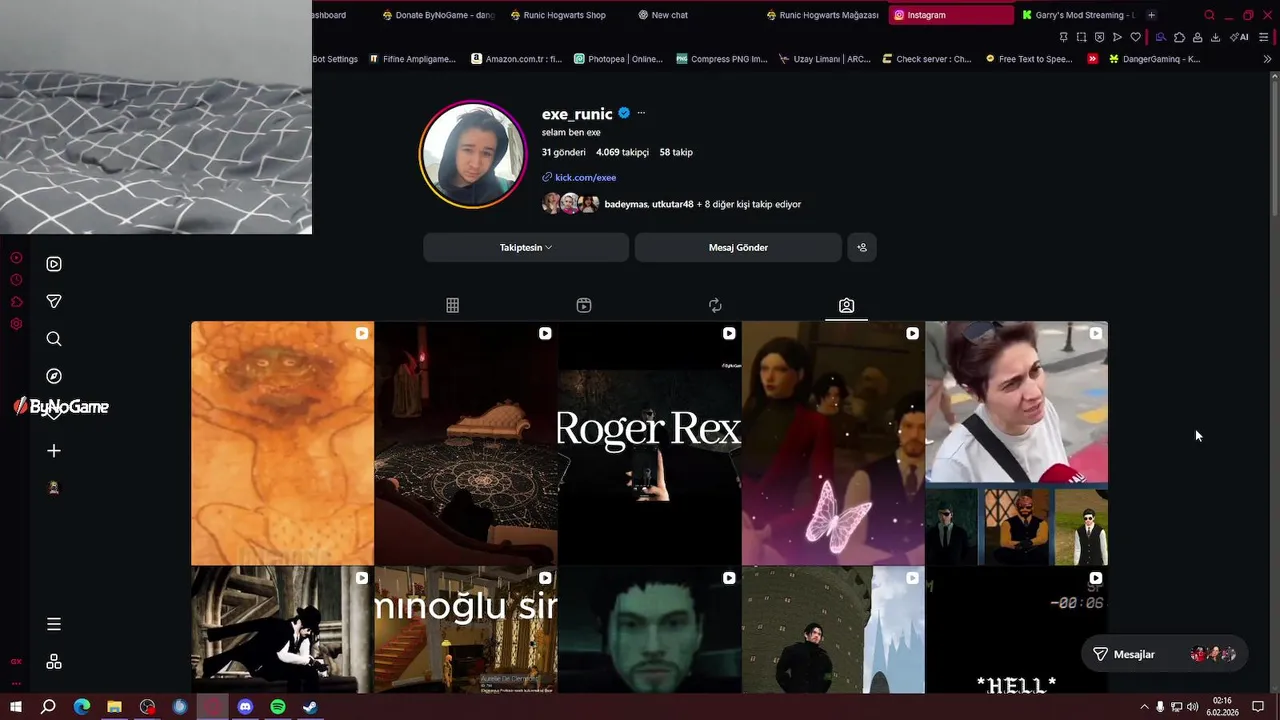The height and width of the screenshot is (720, 1280).
Task: Open Spotify from the taskbar
Action: (x=278, y=707)
